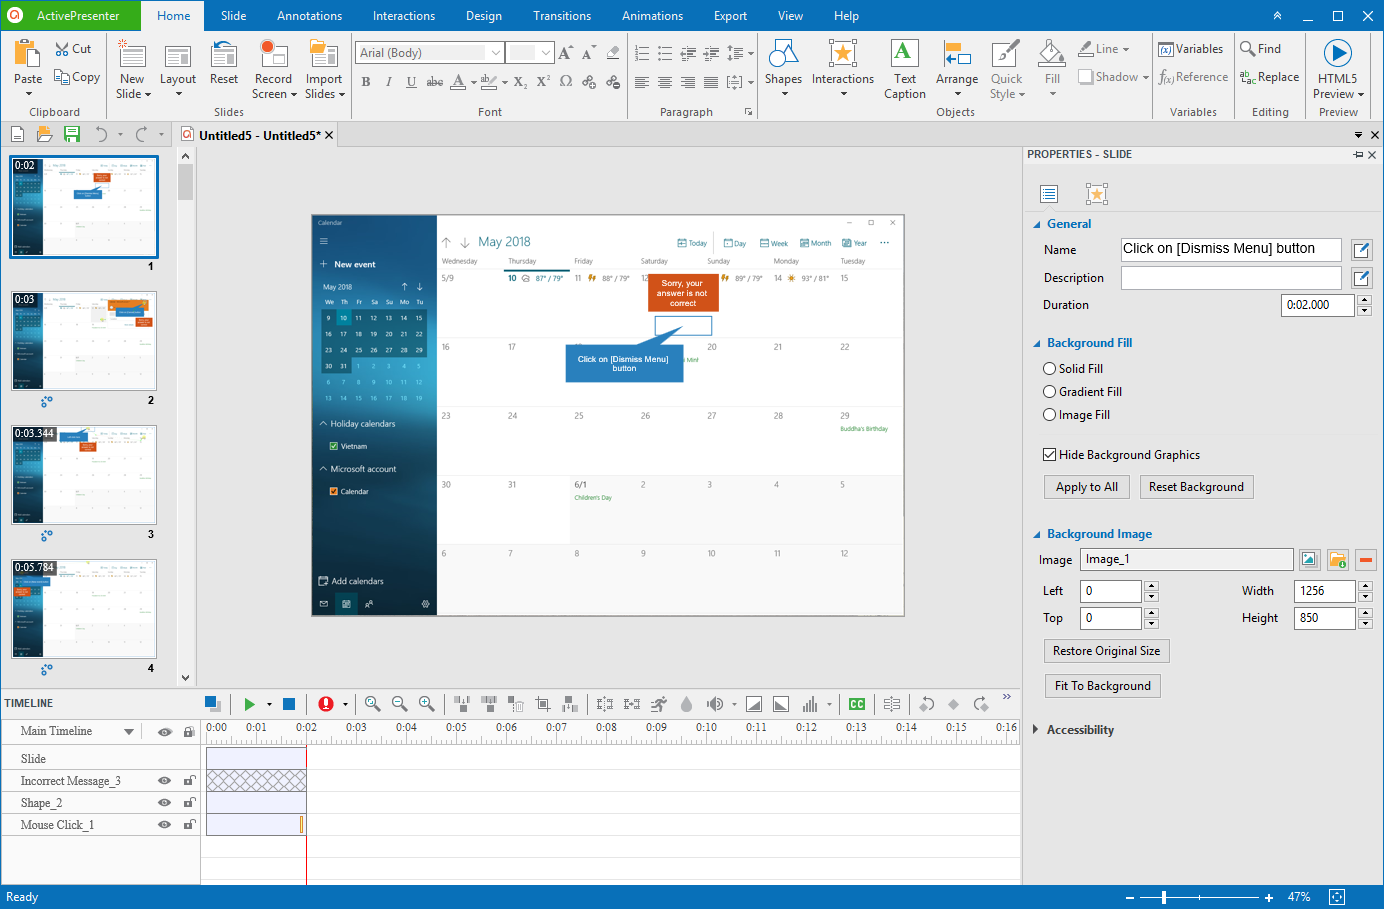Click Restore Original Size

click(1106, 651)
